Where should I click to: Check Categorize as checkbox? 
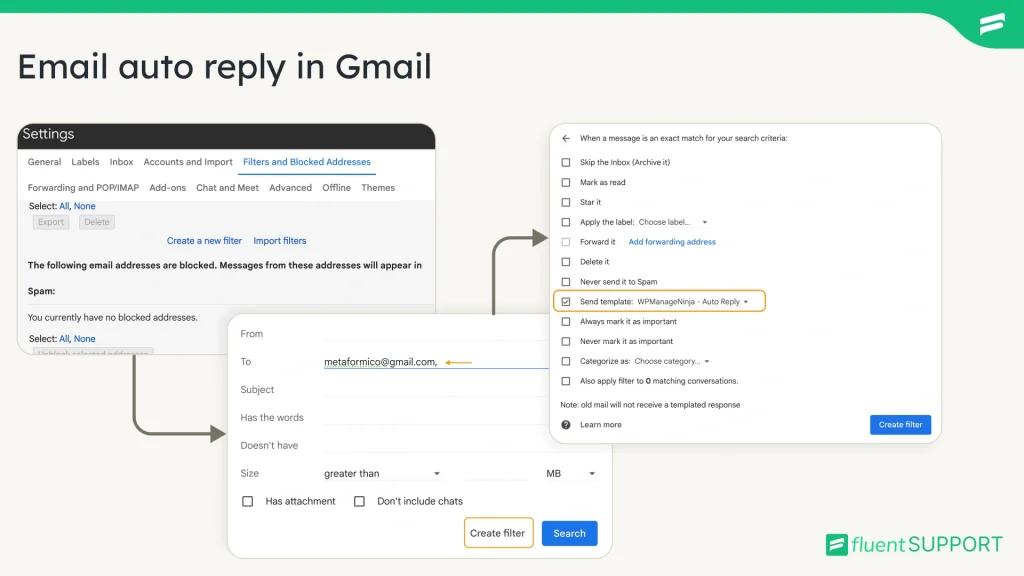[566, 361]
